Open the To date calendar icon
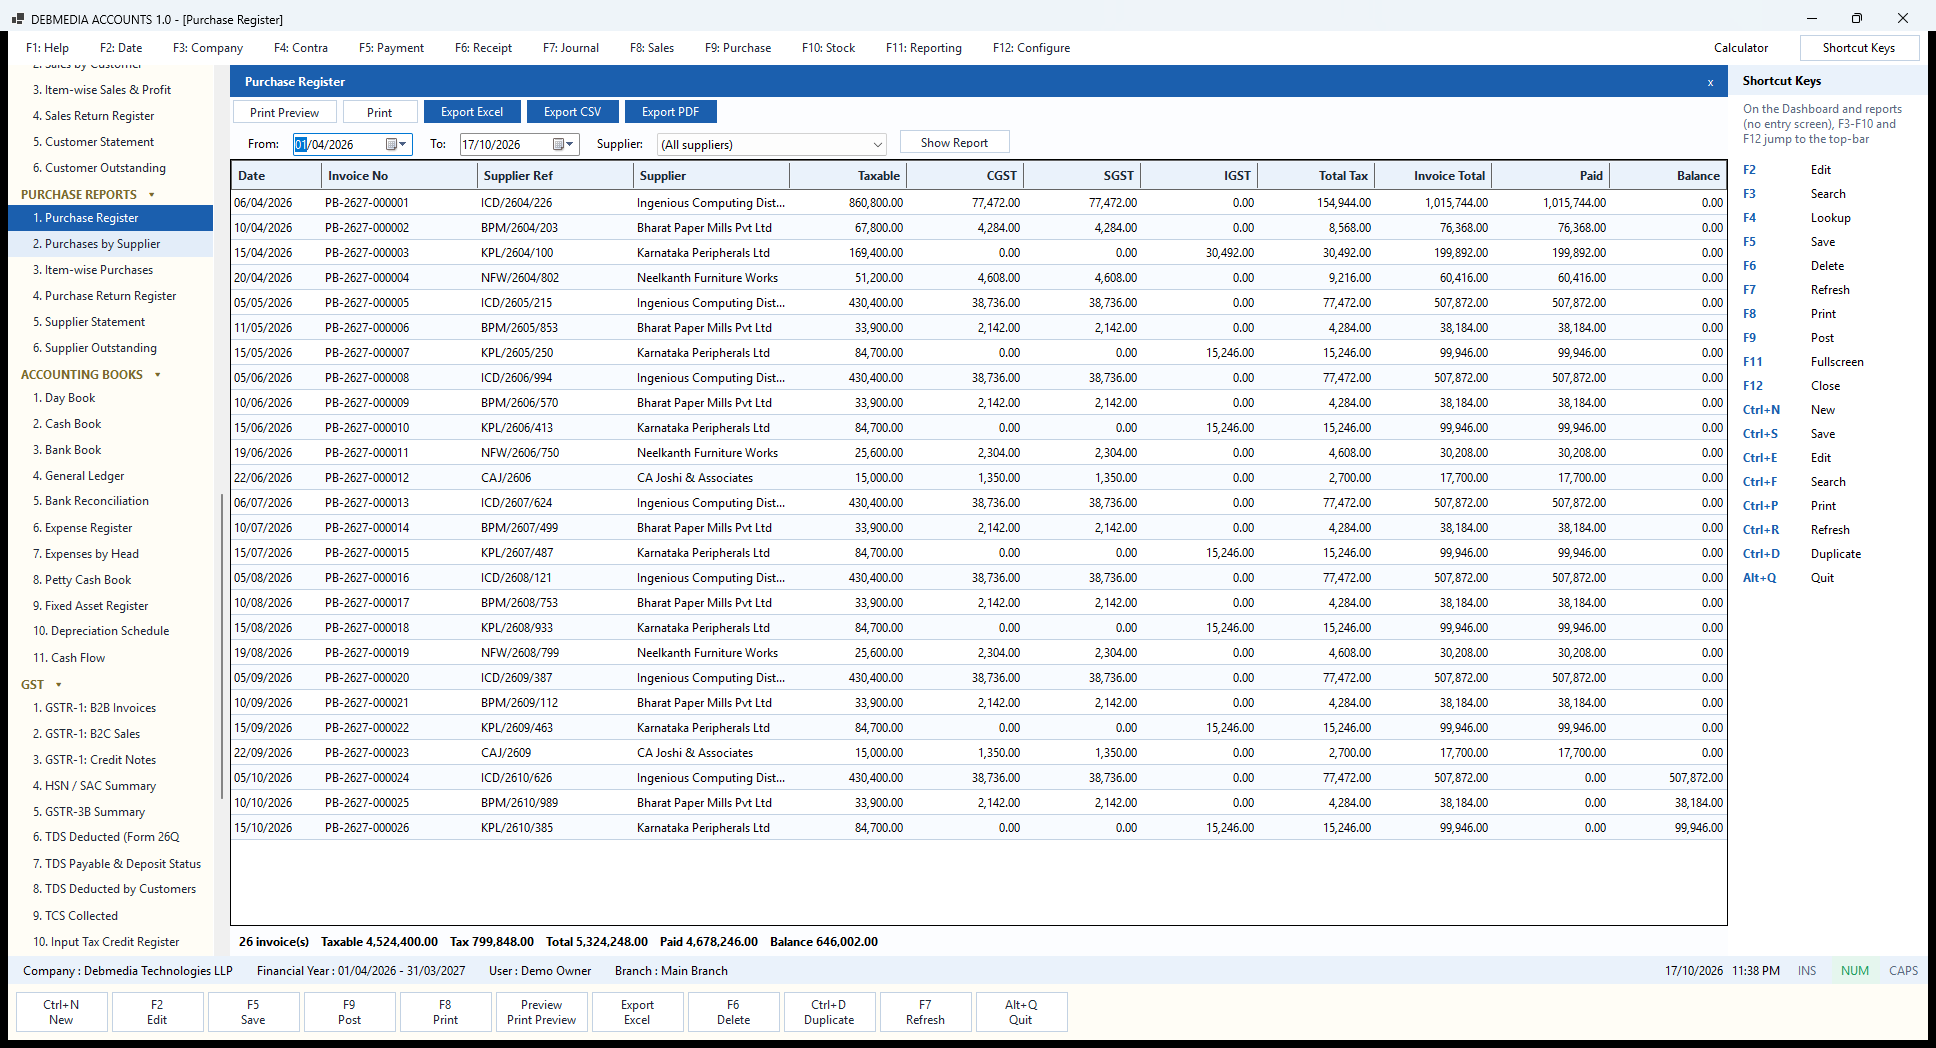This screenshot has height=1048, width=1936. coord(559,145)
